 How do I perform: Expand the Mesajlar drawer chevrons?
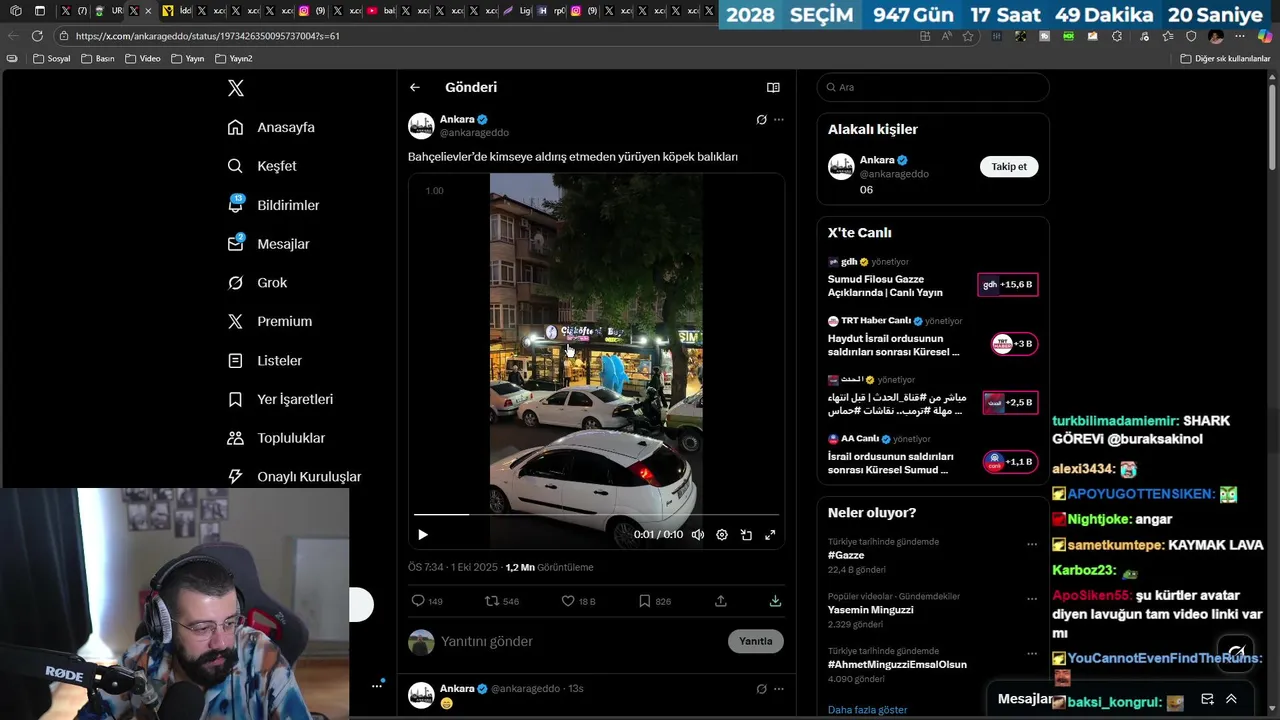pos(1231,699)
